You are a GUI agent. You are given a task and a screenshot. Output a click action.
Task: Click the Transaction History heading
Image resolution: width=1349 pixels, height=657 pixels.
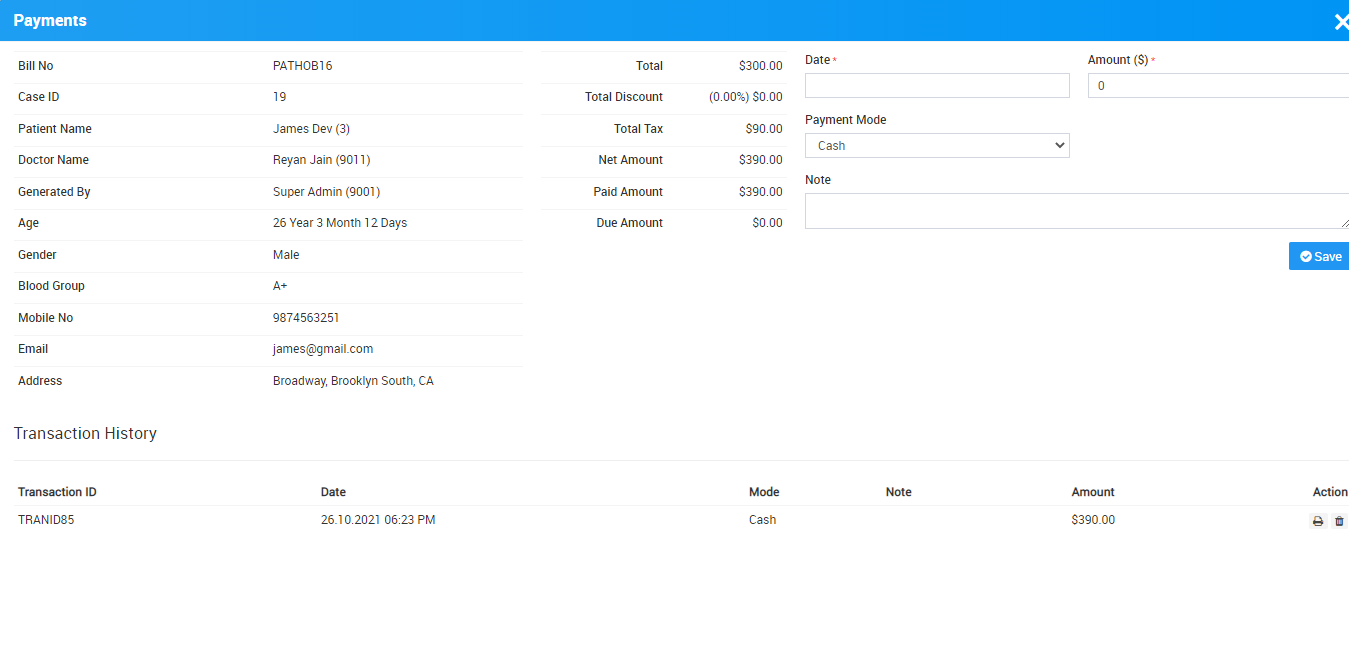click(x=85, y=434)
